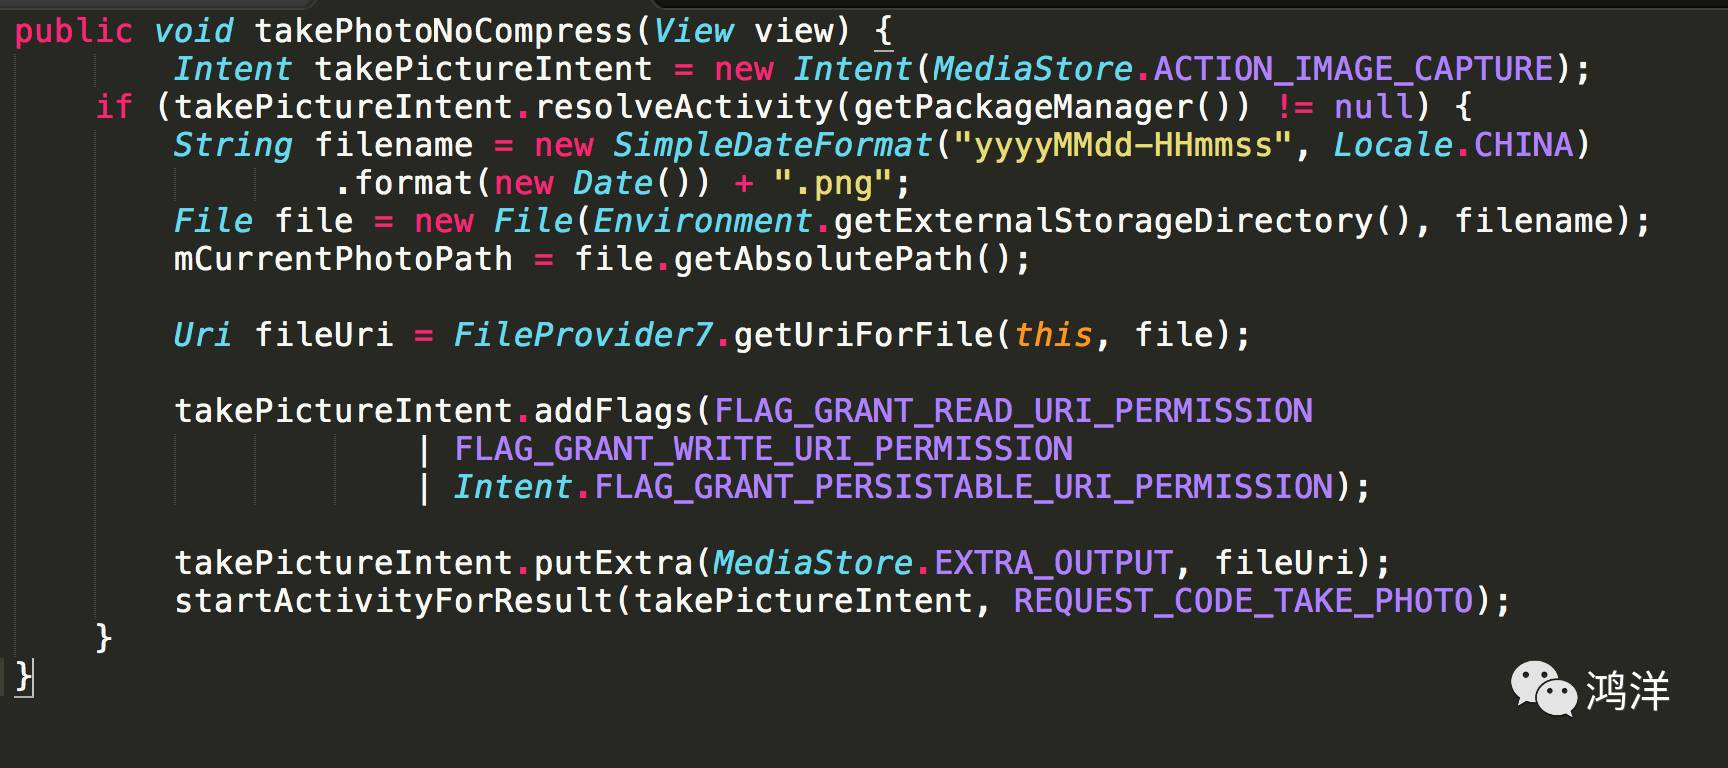Click the final closing brace of method
The width and height of the screenshot is (1728, 768).
(24, 678)
